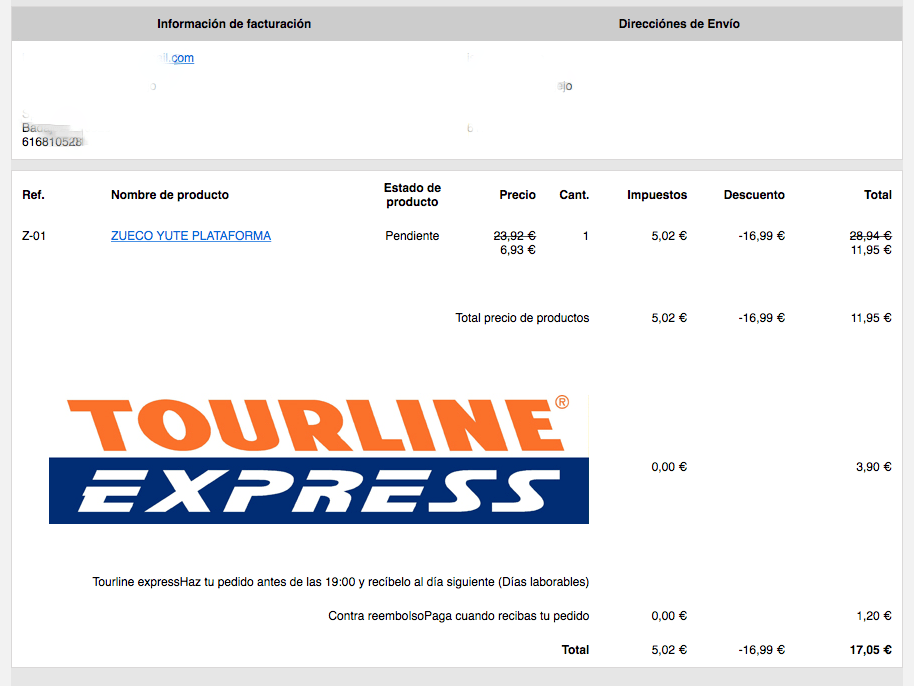Click the 'Pendiente' product status

point(412,235)
